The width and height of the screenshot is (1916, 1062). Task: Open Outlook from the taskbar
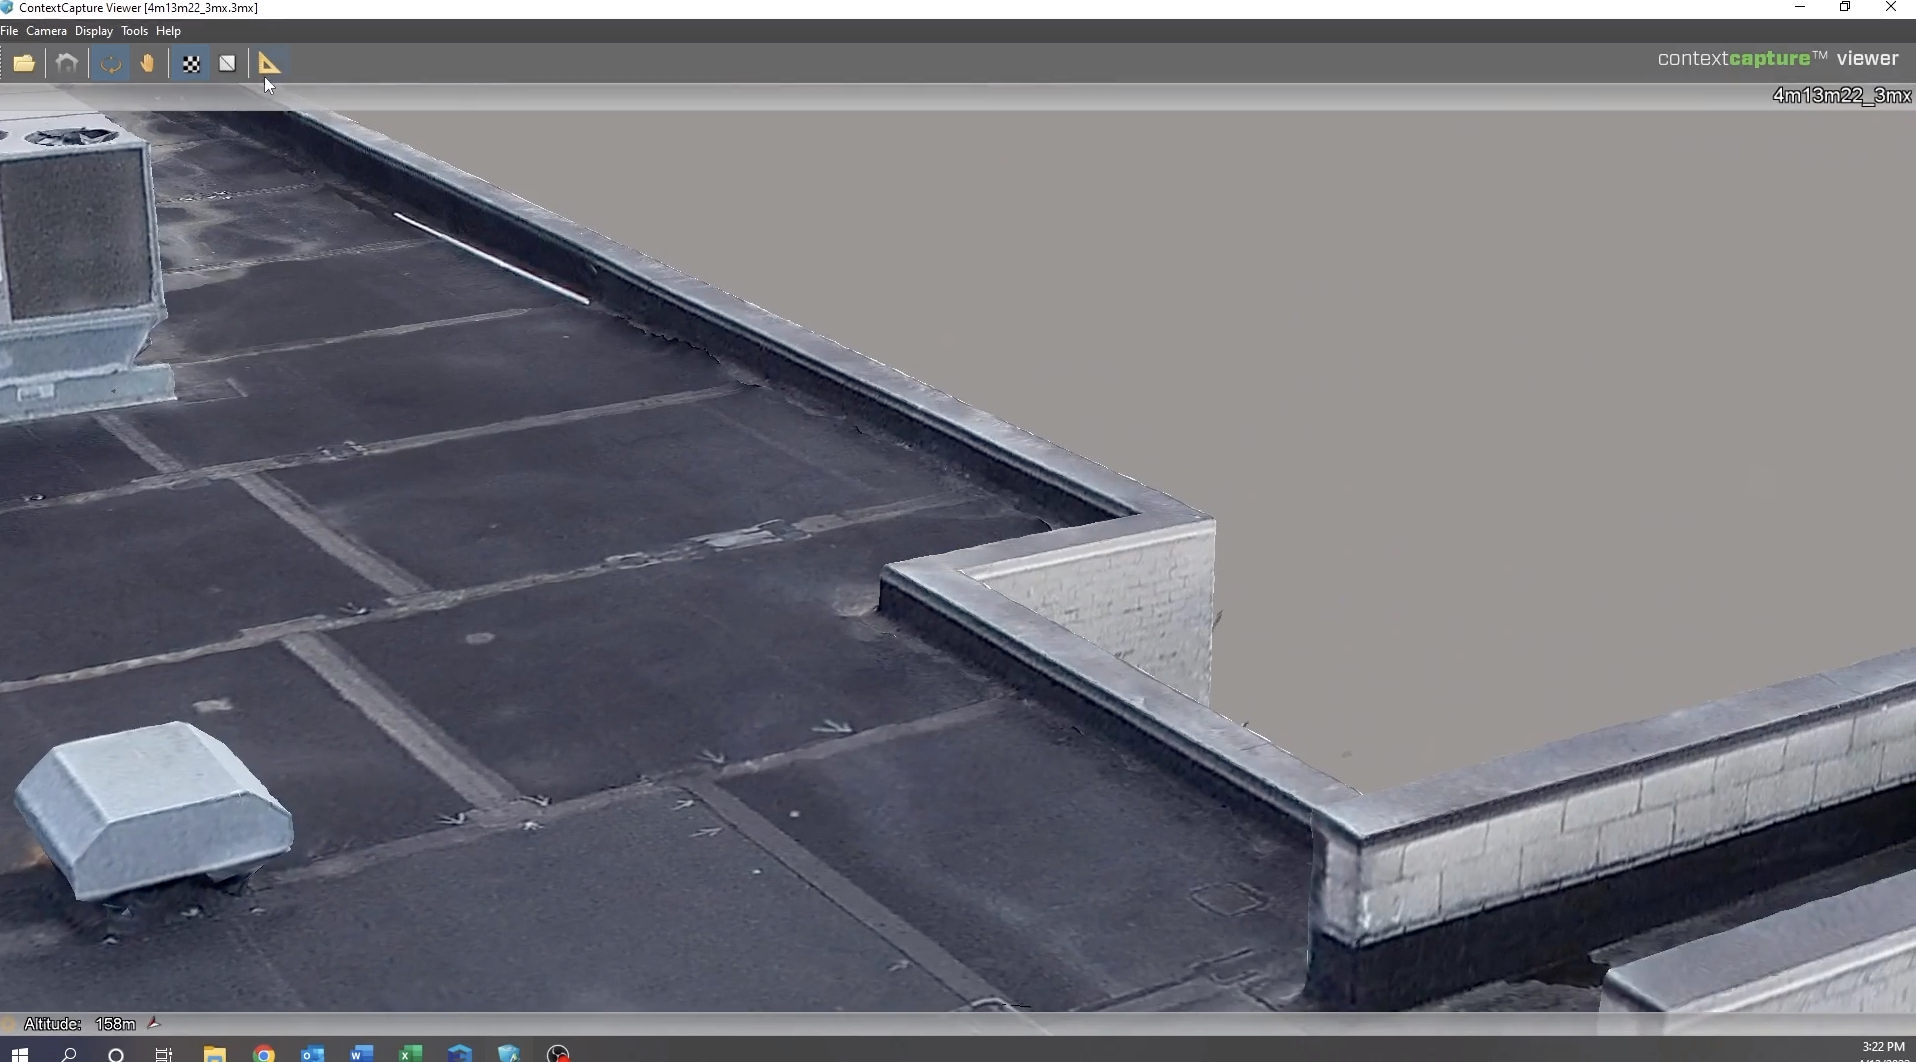[313, 1054]
